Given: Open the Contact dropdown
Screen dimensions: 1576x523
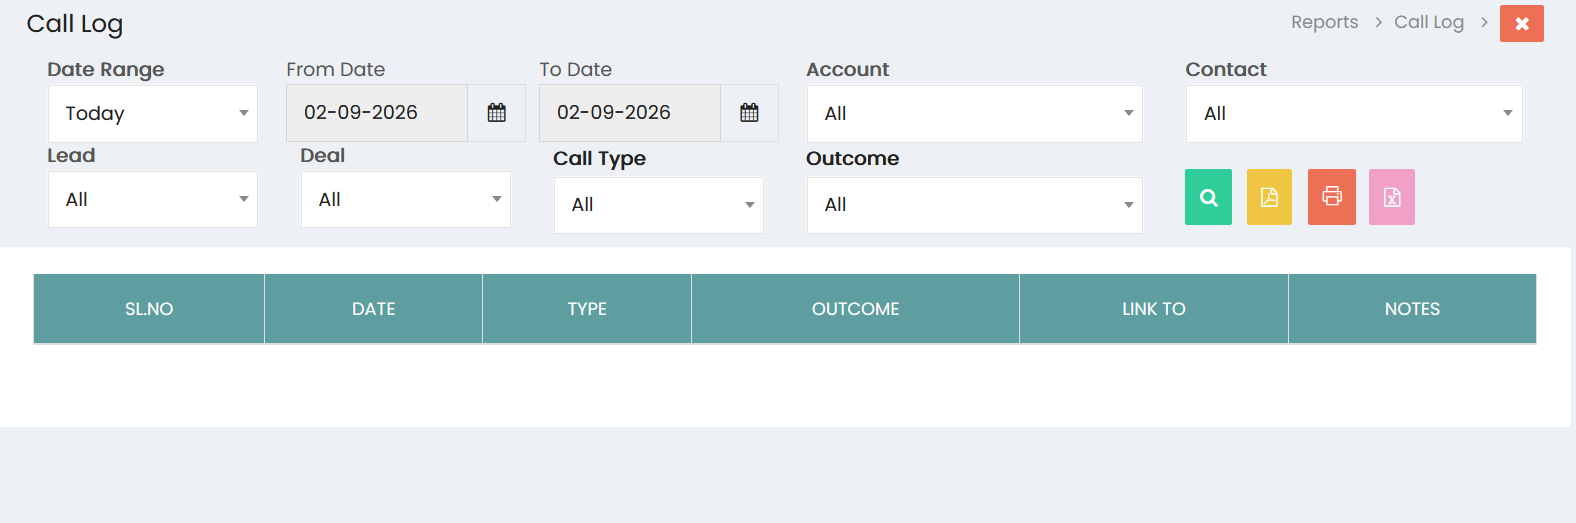Looking at the screenshot, I should point(1354,113).
